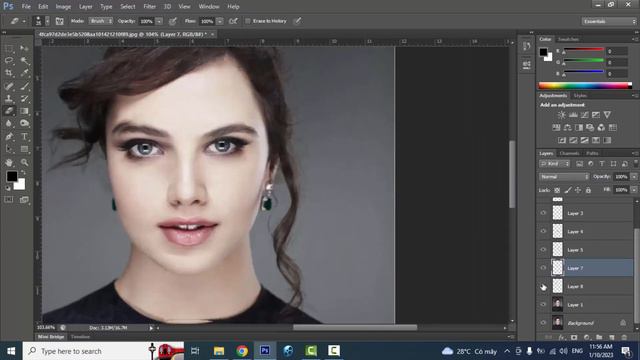Viewport: 640px width, 360px height.
Task: Toggle Lock transparent pixels
Action: [x=557, y=190]
